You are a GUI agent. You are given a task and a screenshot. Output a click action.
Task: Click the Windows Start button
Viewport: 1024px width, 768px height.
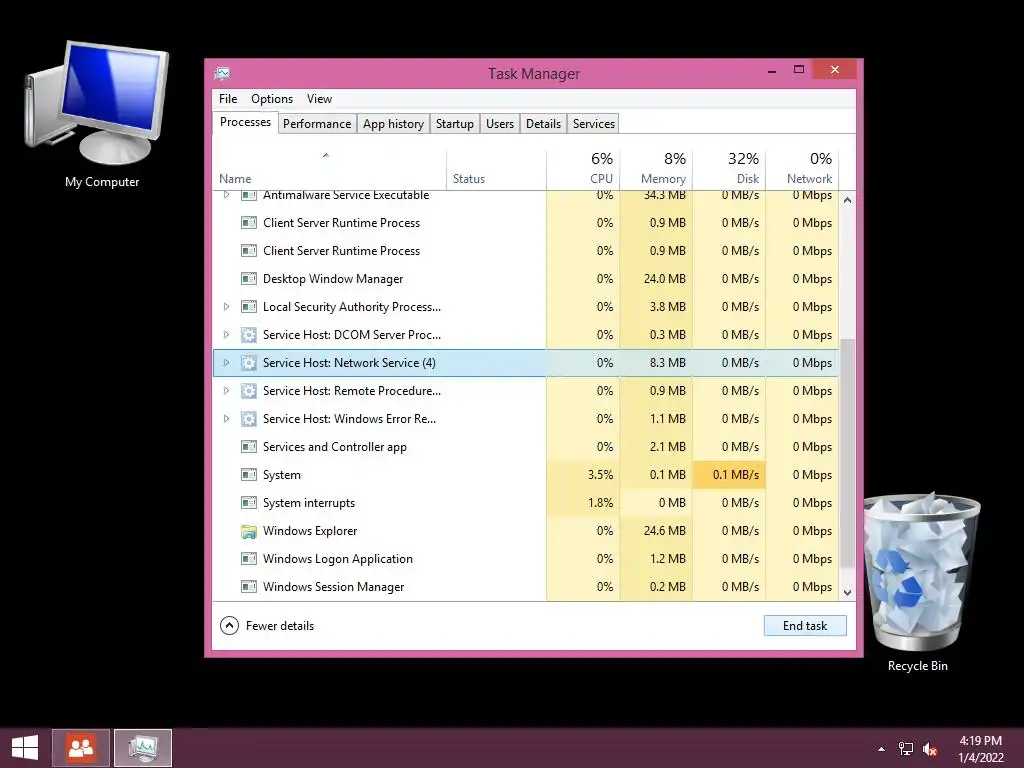25,748
